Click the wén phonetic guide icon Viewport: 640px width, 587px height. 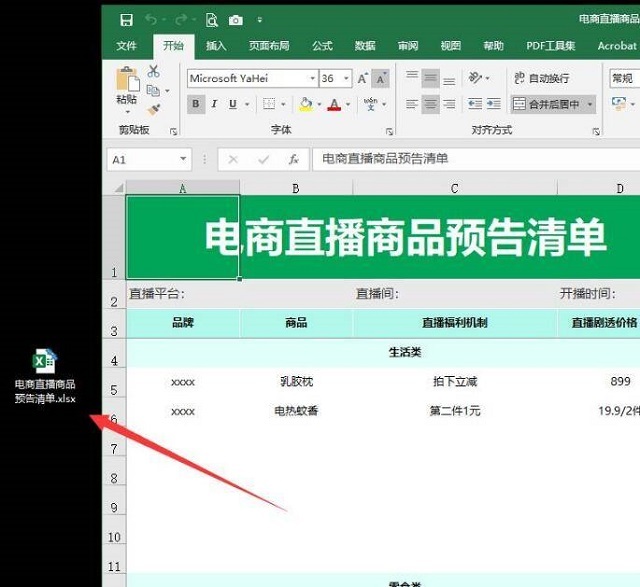click(371, 104)
